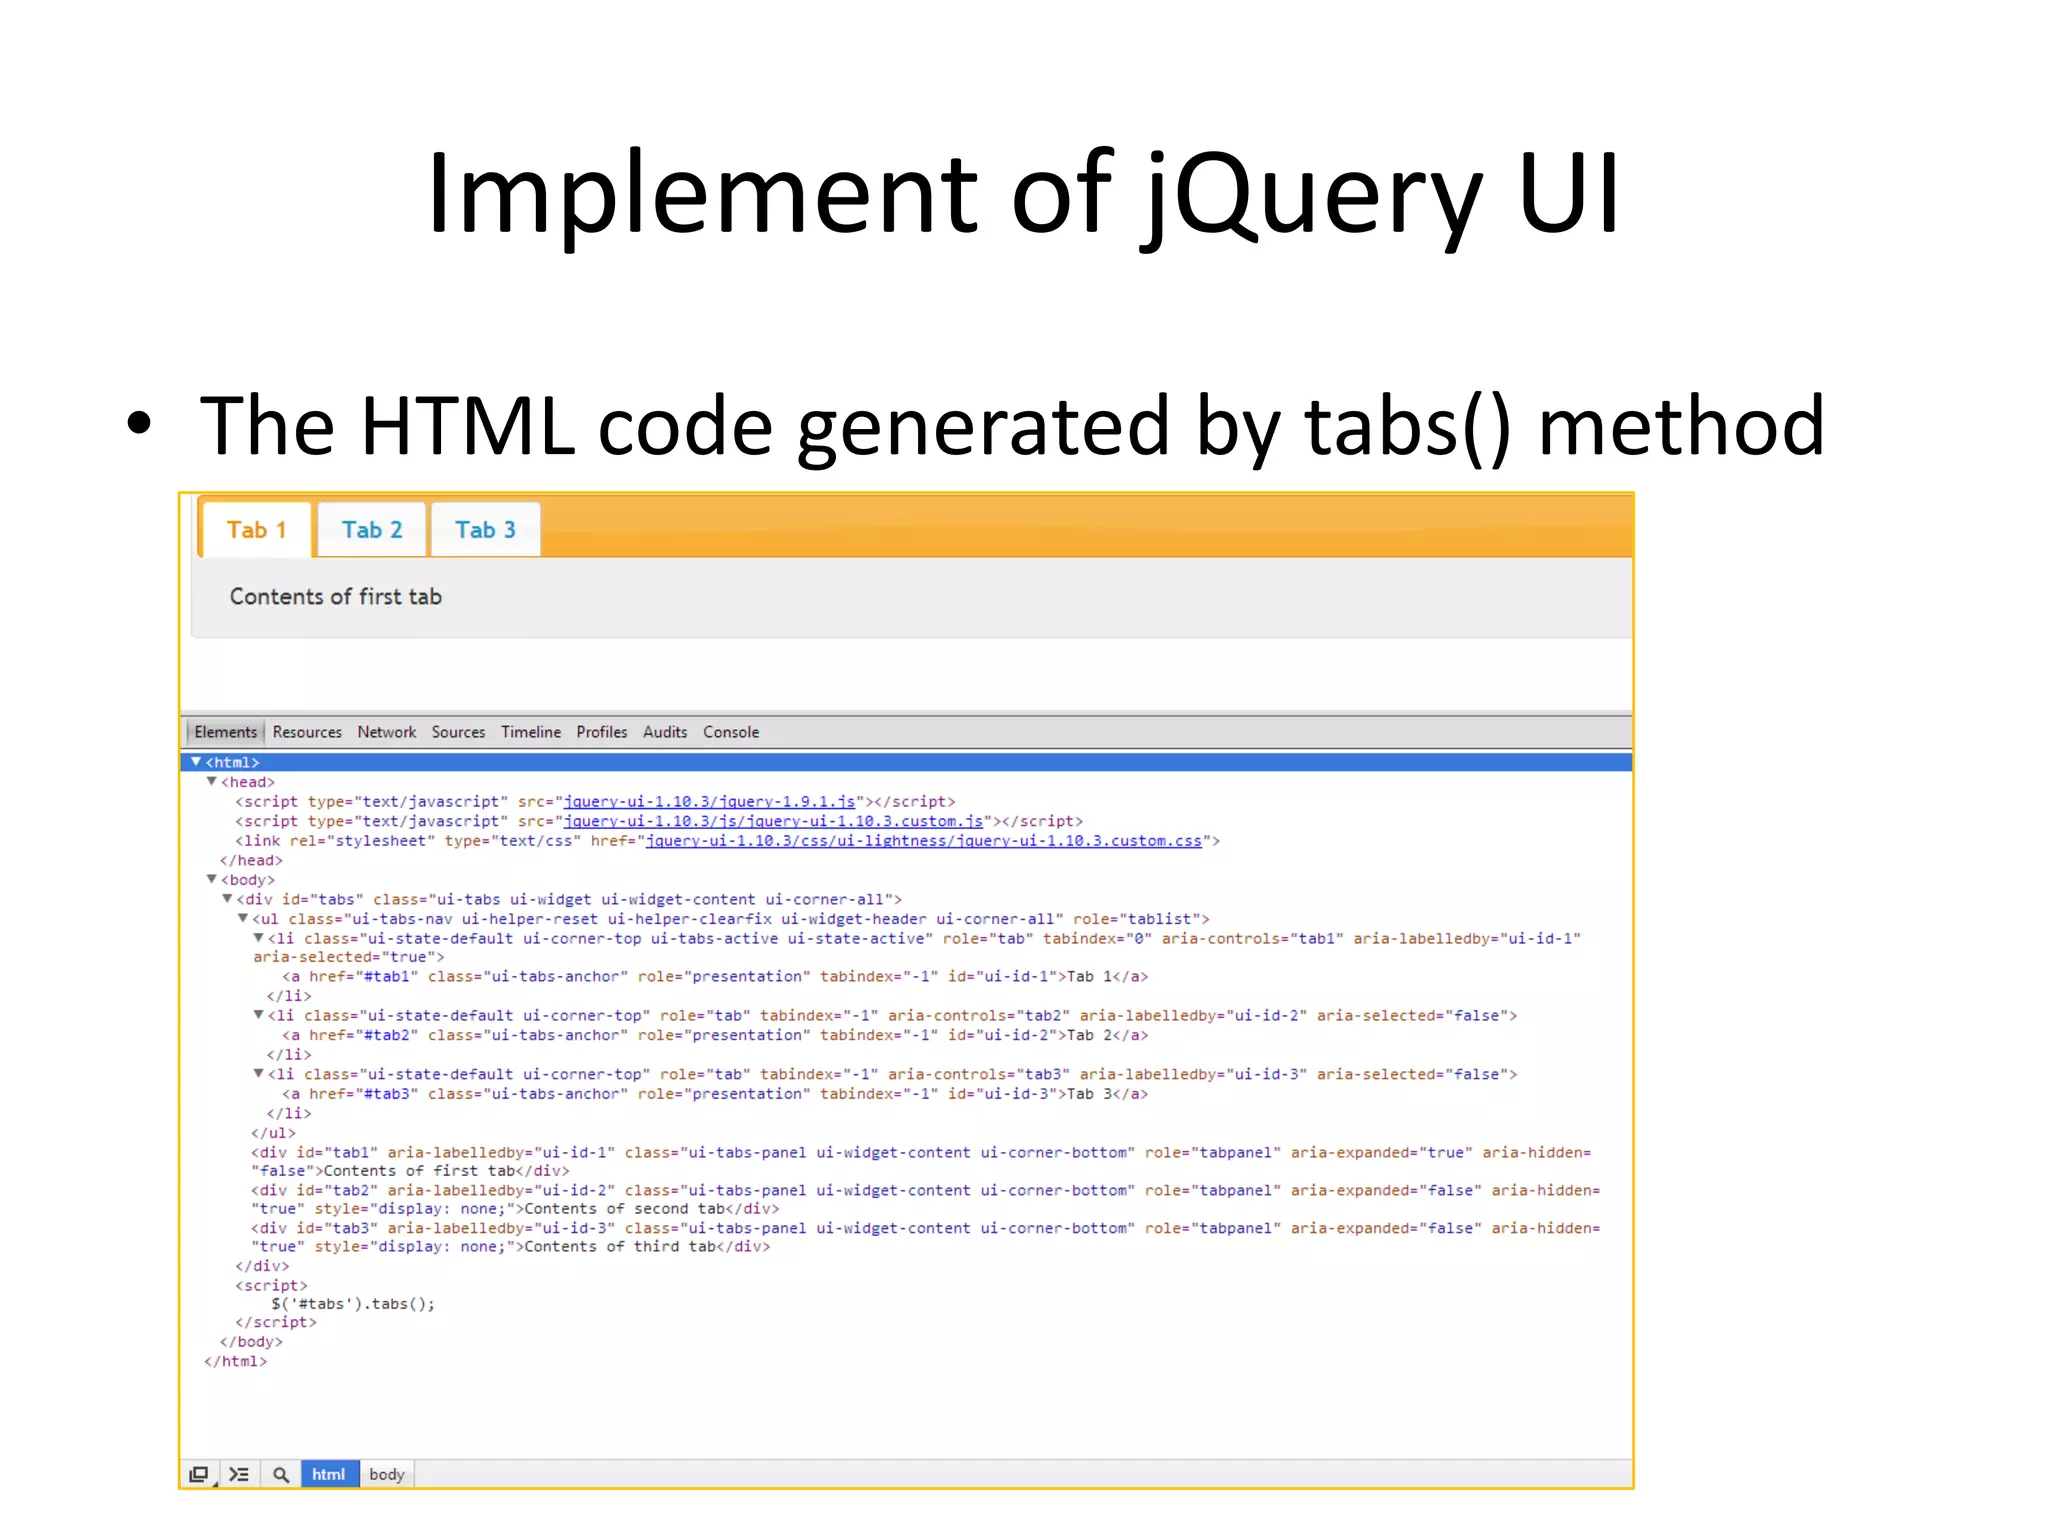Image resolution: width=2048 pixels, height=1536 pixels.
Task: Collapse the ul ui-tabs-nav node
Action: pyautogui.click(x=242, y=918)
